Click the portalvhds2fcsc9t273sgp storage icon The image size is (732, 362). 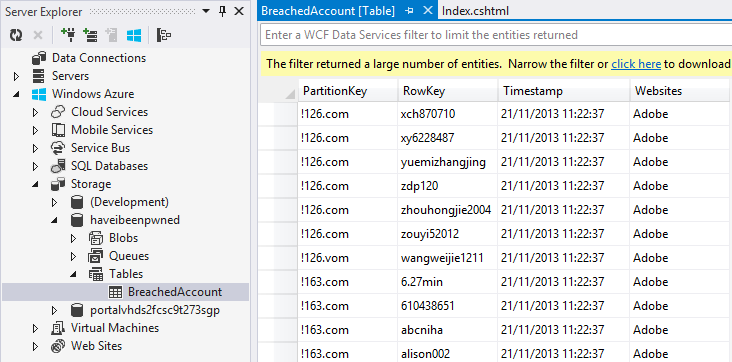tap(77, 310)
